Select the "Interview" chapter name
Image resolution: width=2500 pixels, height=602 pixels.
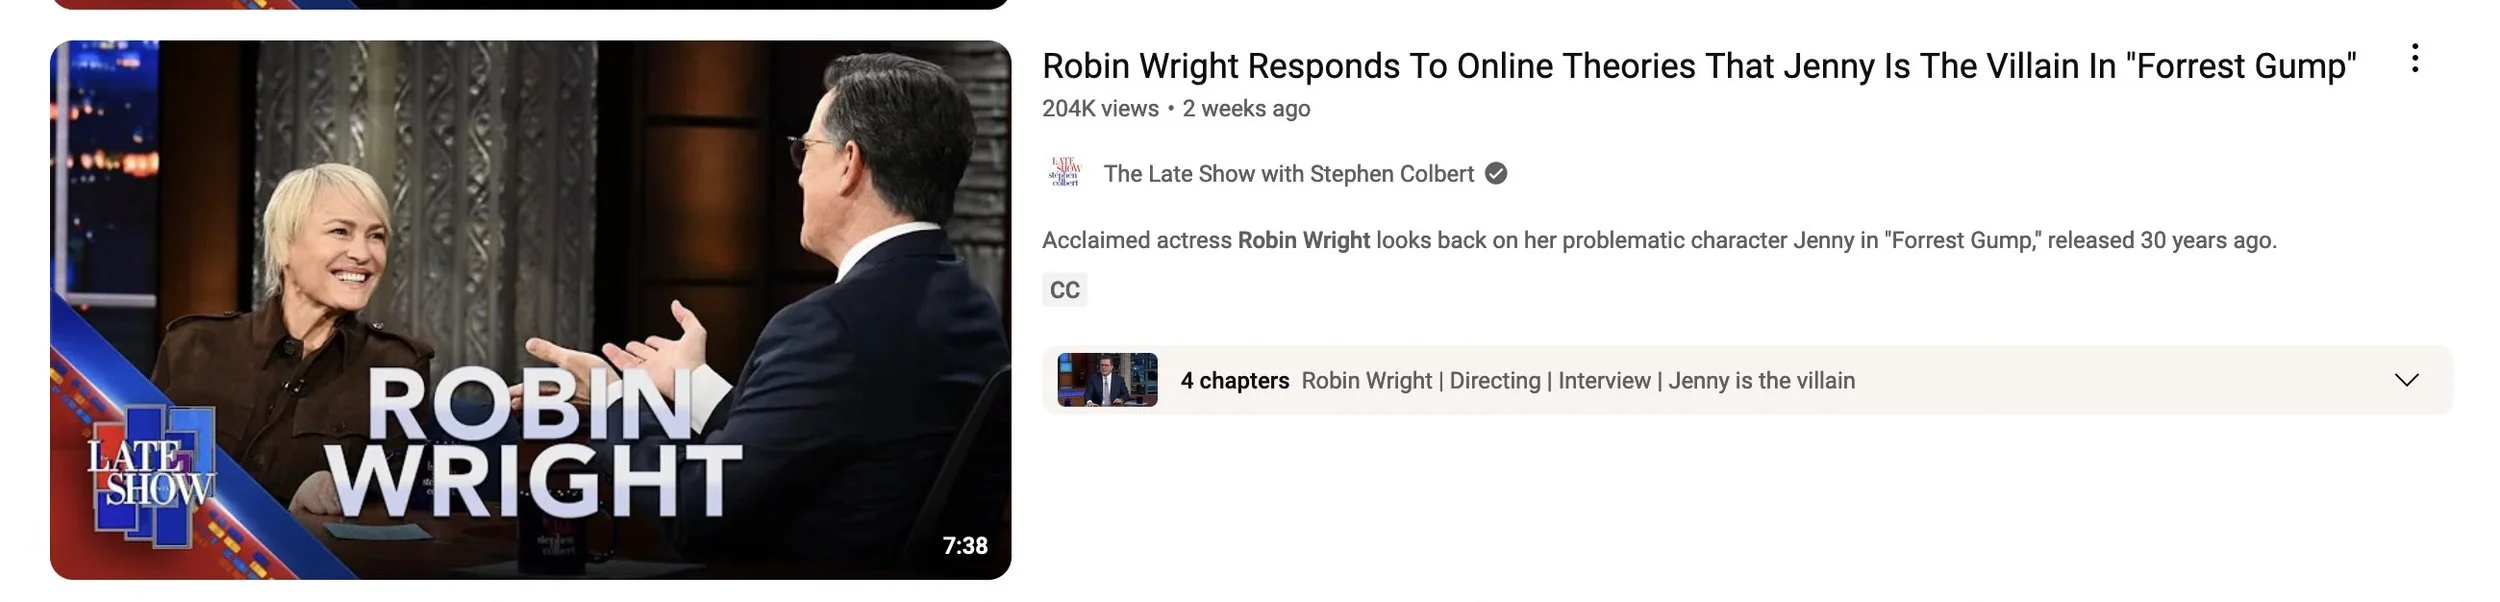point(1604,380)
